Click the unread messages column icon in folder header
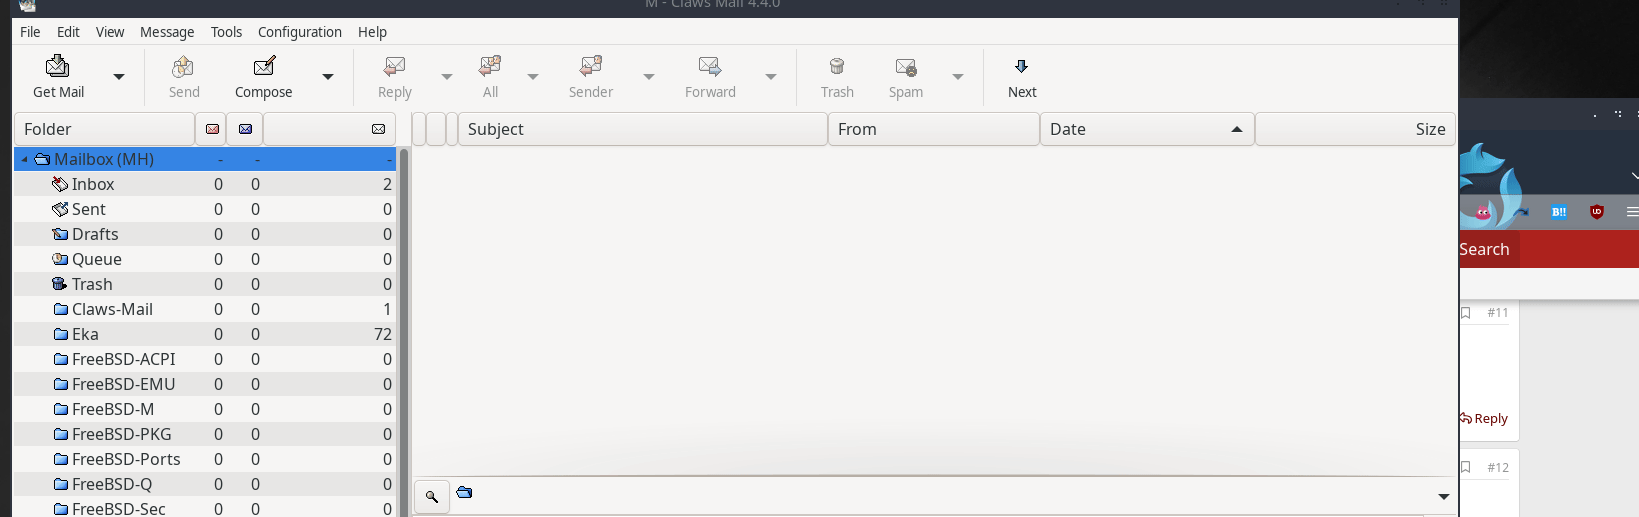The image size is (1639, 517). pos(245,129)
